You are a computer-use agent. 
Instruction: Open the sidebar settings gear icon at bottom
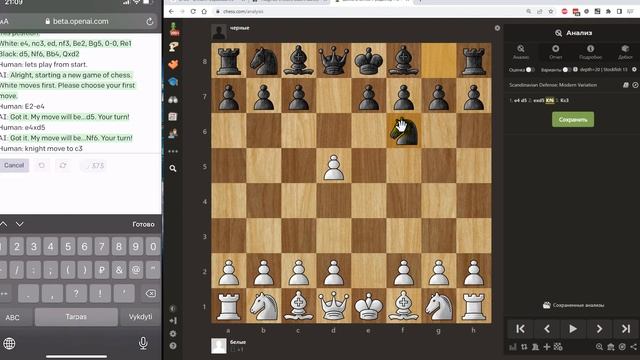tap(173, 333)
